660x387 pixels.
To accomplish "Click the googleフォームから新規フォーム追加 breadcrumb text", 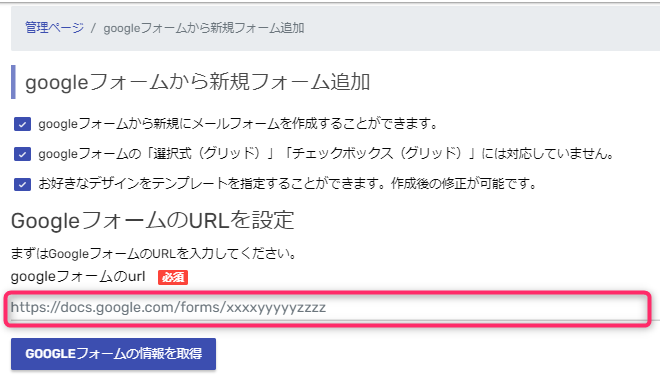I will tap(204, 28).
